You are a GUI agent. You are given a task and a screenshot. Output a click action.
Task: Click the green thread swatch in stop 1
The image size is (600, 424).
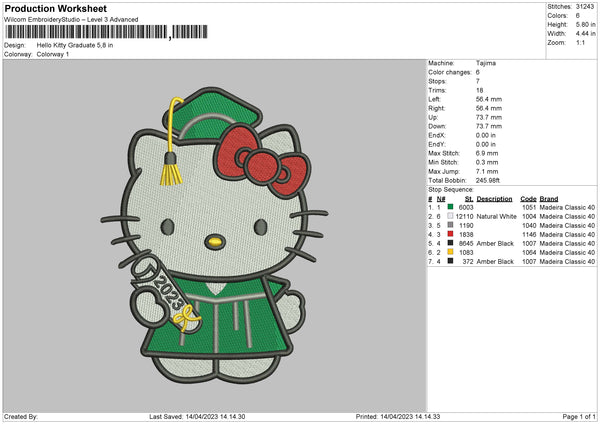[x=451, y=207]
